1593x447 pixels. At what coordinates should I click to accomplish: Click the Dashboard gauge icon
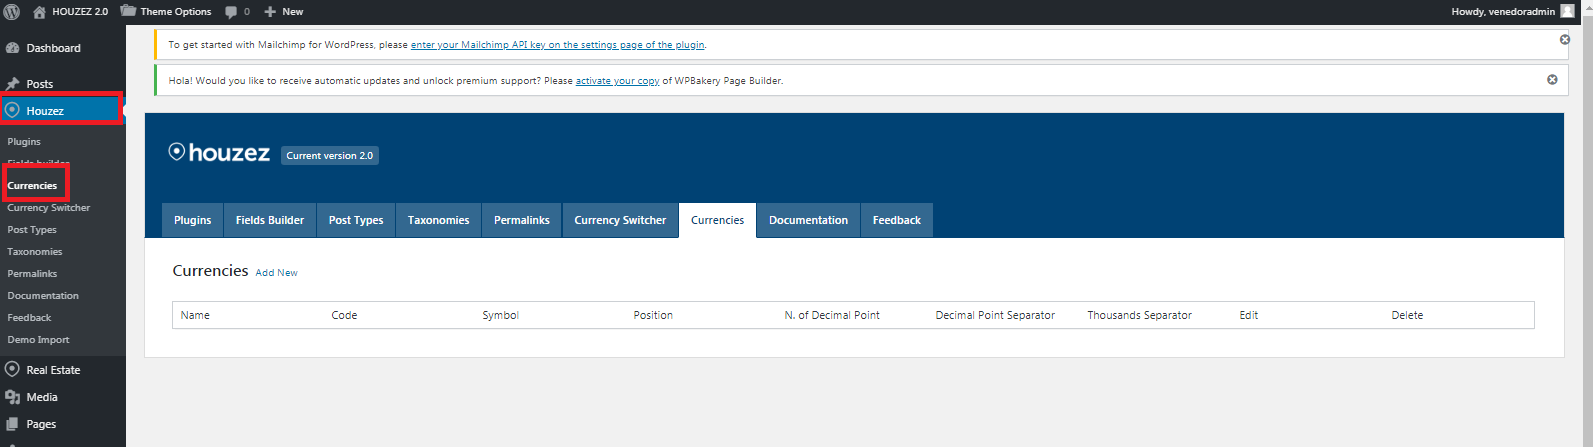[x=12, y=48]
